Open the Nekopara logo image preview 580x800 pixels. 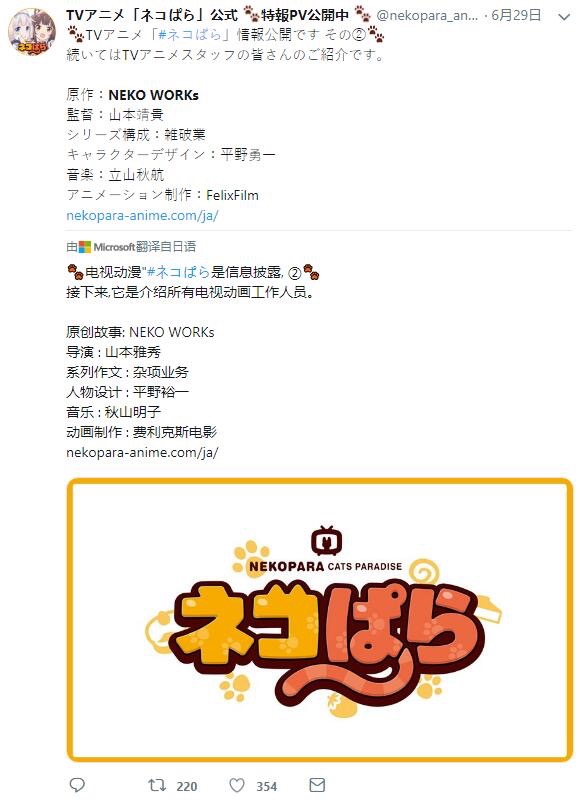pos(320,619)
